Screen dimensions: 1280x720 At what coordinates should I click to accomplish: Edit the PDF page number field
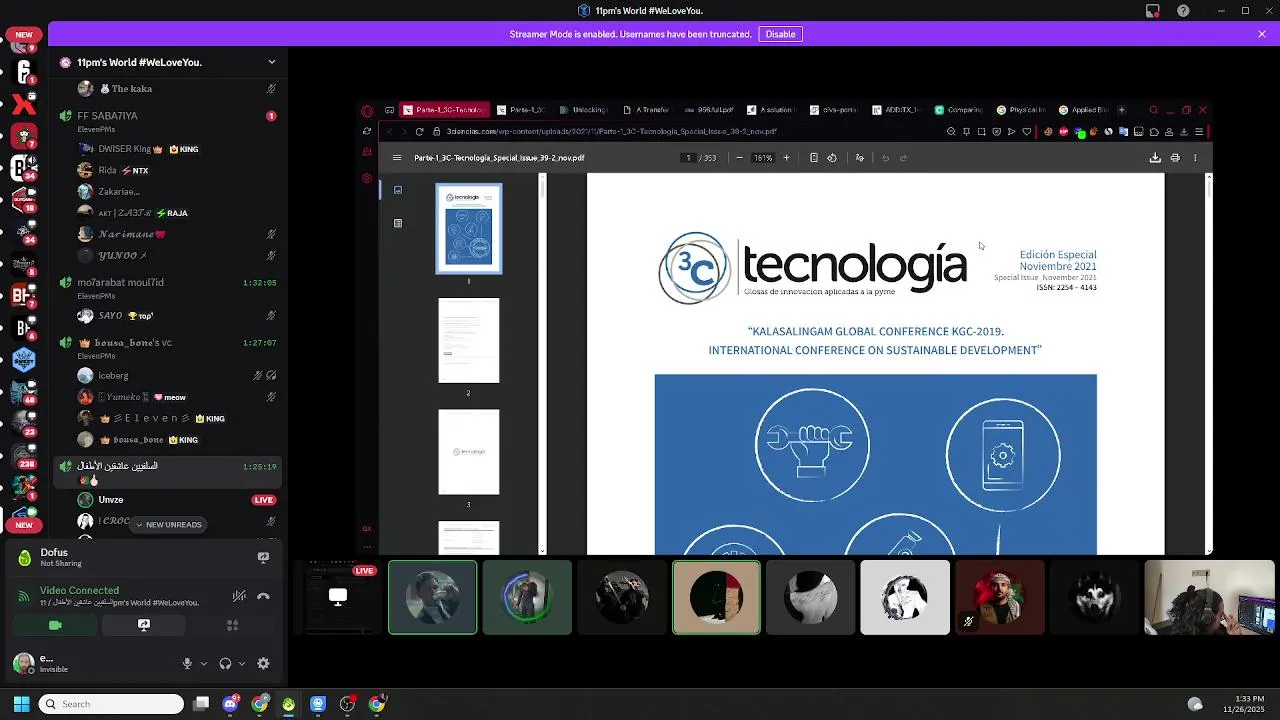coord(688,158)
